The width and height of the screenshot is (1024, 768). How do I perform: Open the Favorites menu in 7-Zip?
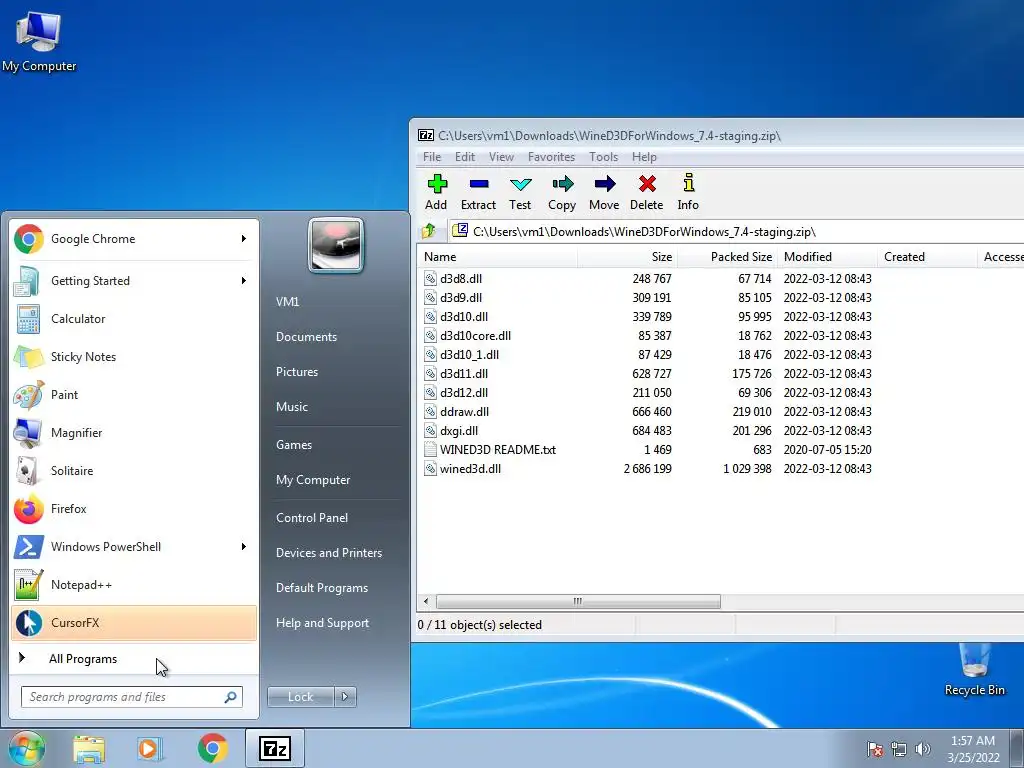[551, 157]
